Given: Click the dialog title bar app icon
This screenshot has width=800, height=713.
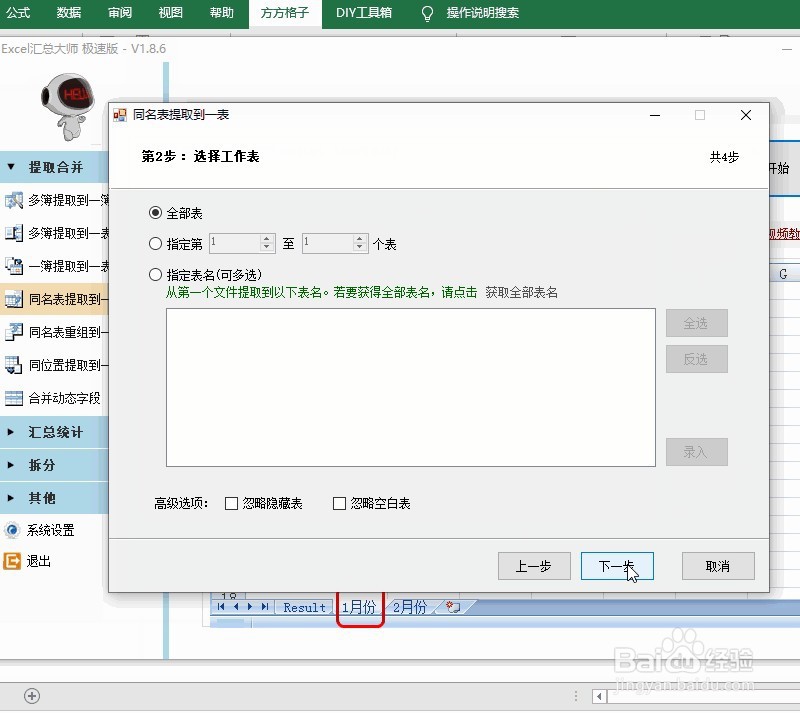Looking at the screenshot, I should [x=120, y=115].
